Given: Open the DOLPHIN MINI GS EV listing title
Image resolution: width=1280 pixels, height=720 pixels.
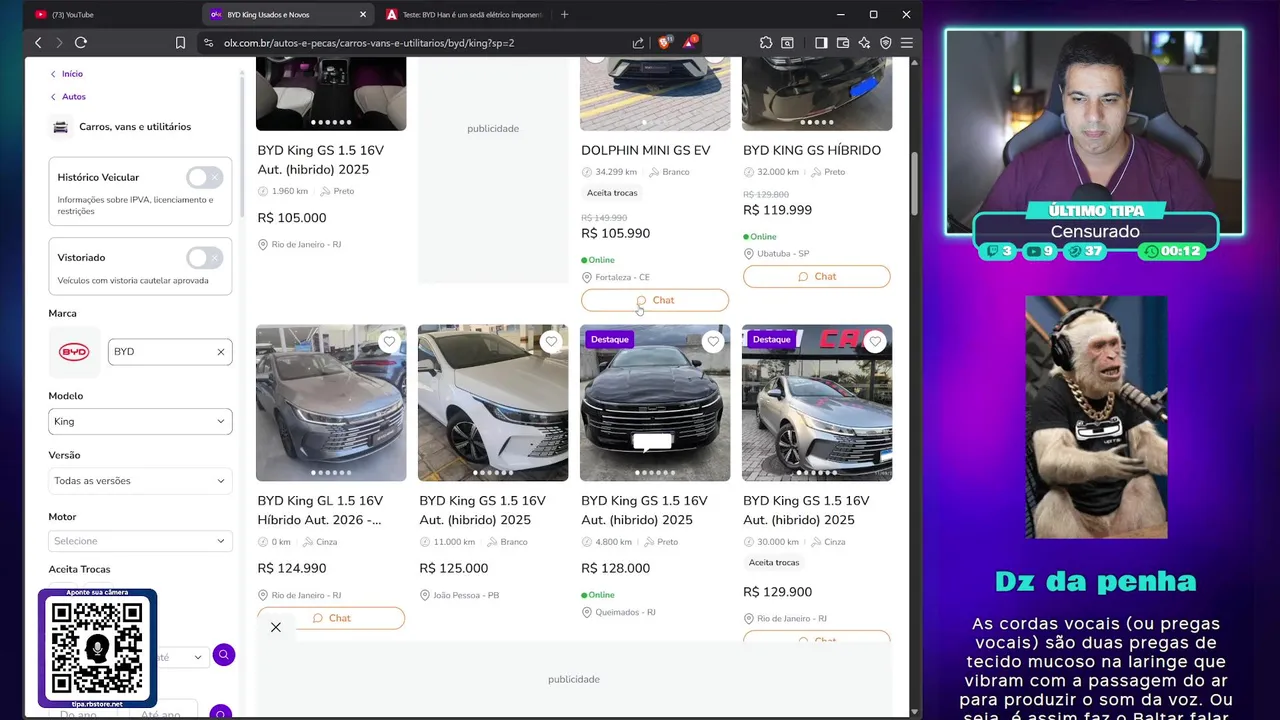Looking at the screenshot, I should [646, 150].
